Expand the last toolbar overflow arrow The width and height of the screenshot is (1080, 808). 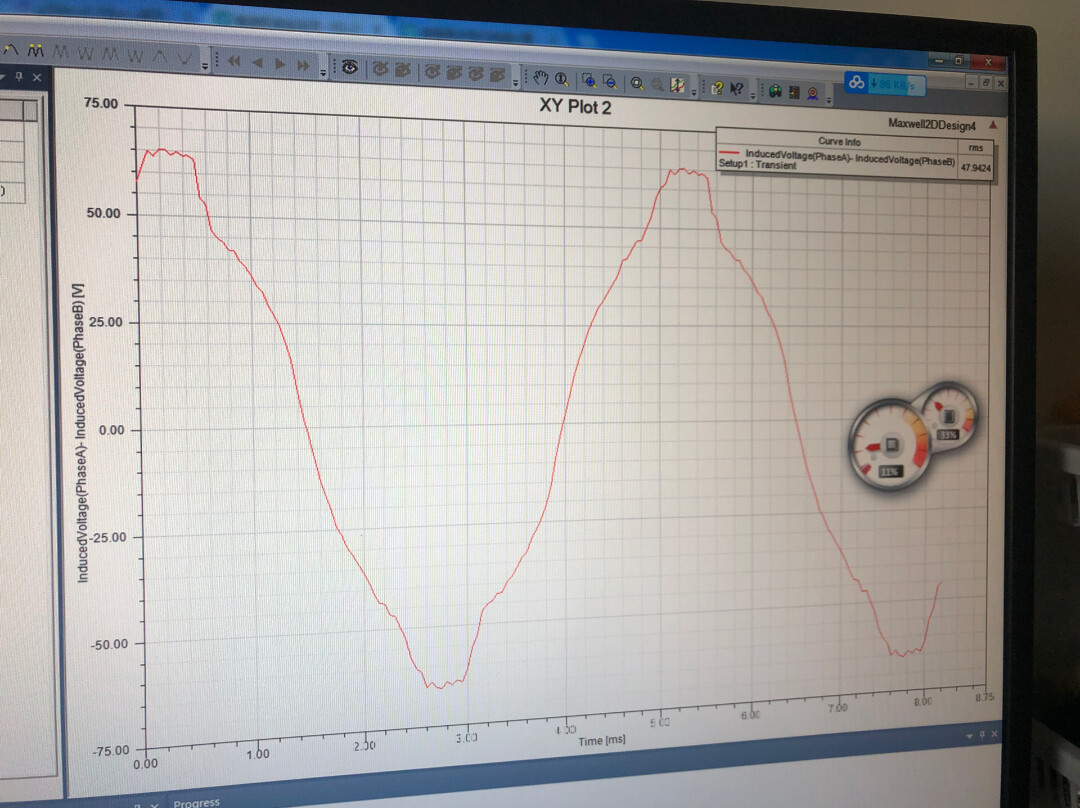[829, 100]
